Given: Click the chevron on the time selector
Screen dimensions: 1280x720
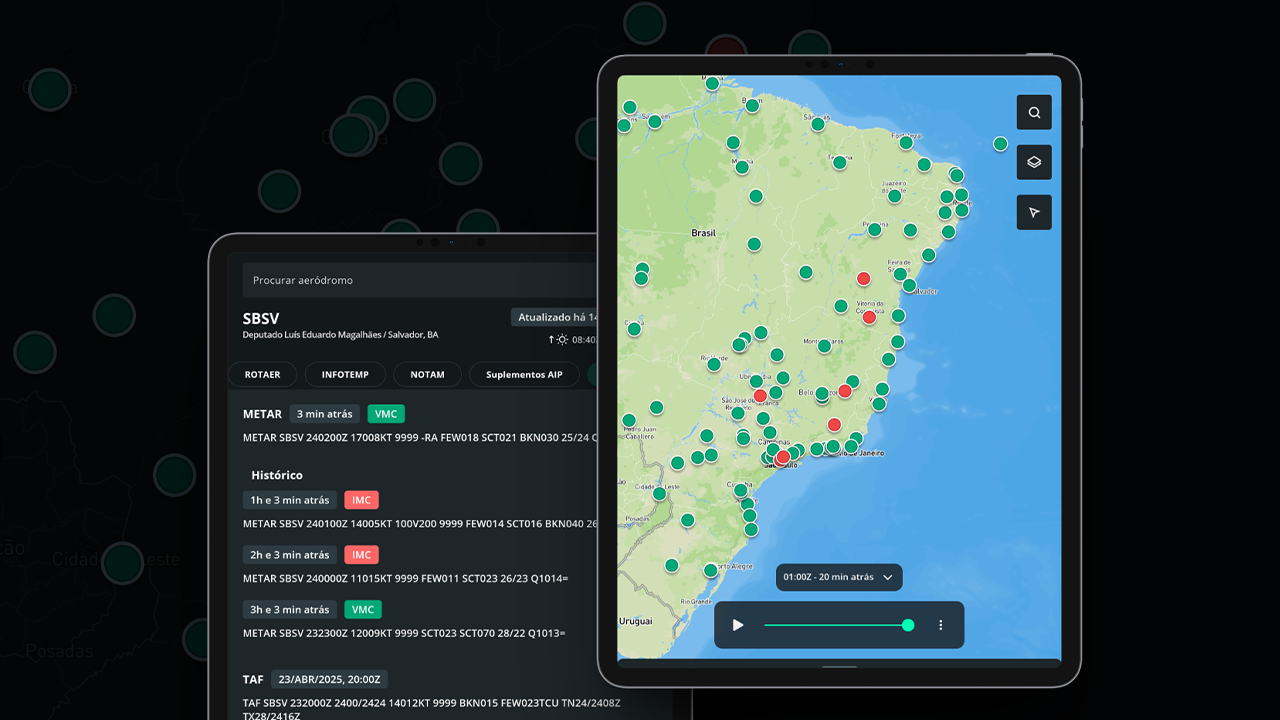Looking at the screenshot, I should [x=888, y=578].
